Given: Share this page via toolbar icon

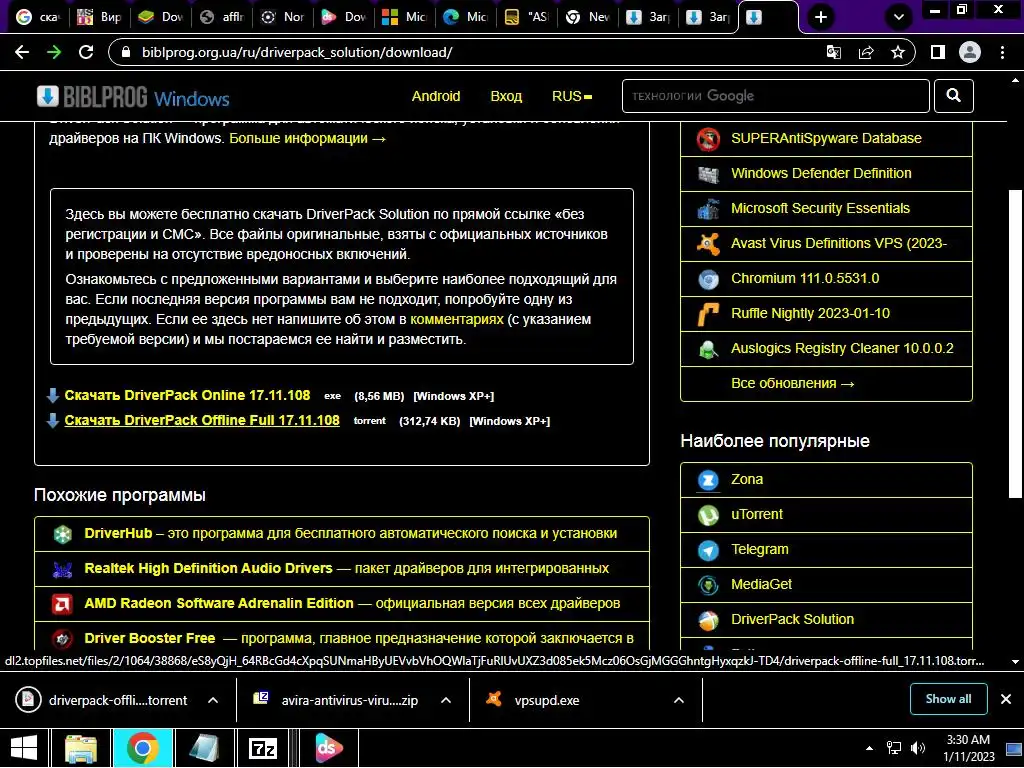Looking at the screenshot, I should tap(866, 52).
